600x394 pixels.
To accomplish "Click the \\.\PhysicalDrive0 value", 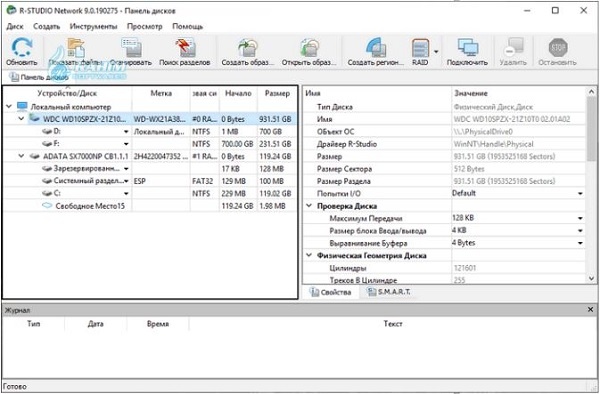I will coord(483,132).
